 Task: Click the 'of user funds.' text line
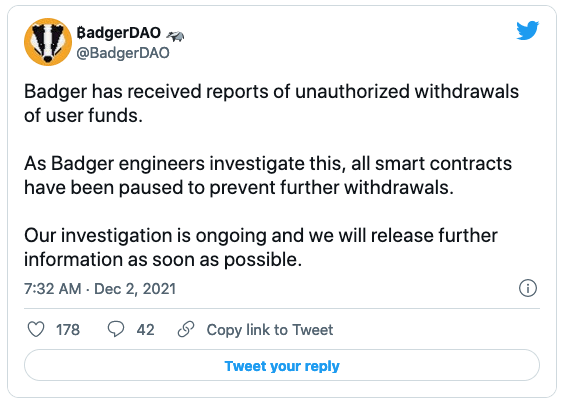point(83,116)
